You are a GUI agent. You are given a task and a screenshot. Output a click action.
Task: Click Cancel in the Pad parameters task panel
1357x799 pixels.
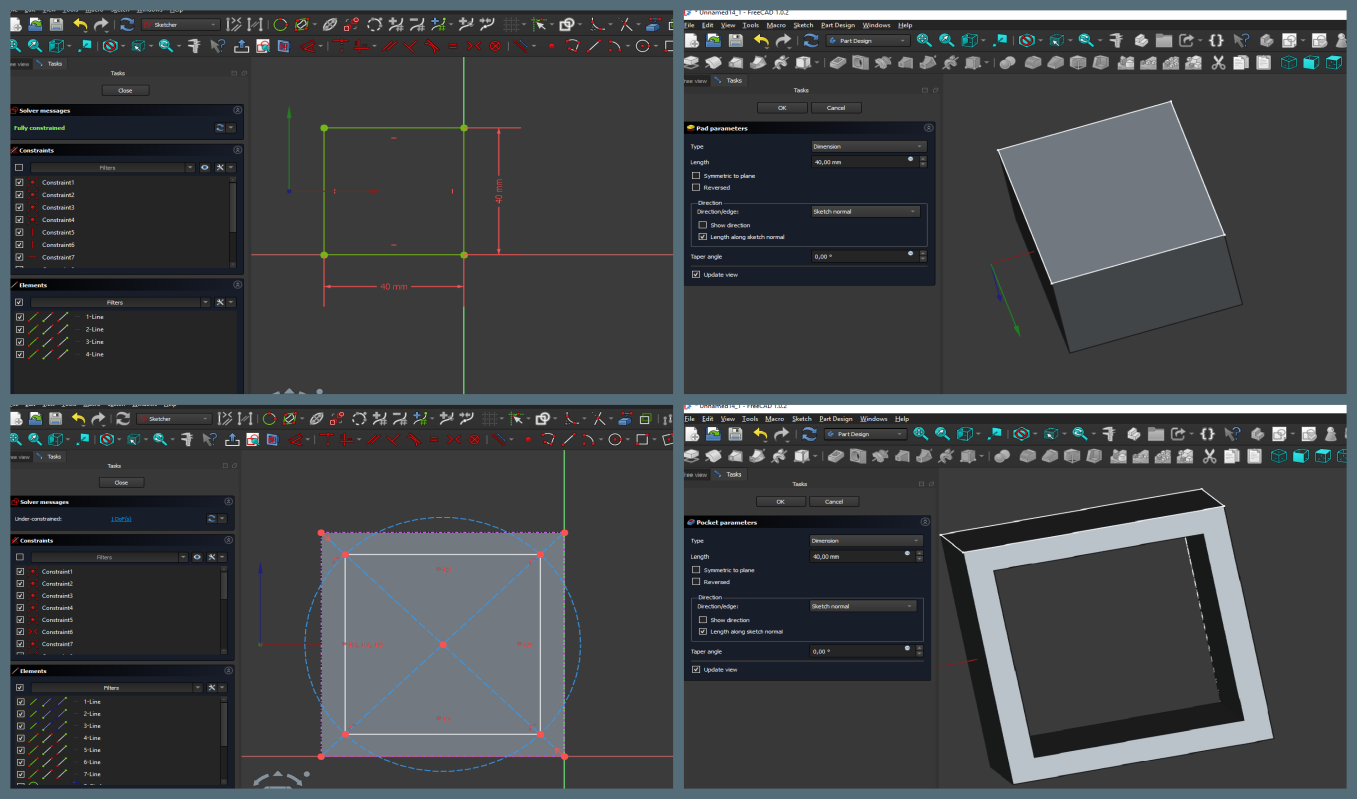pyautogui.click(x=836, y=108)
